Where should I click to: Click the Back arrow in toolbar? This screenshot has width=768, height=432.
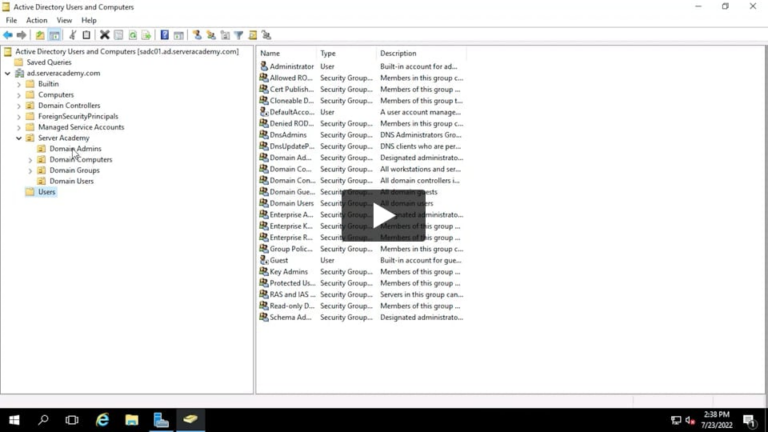tap(8, 35)
